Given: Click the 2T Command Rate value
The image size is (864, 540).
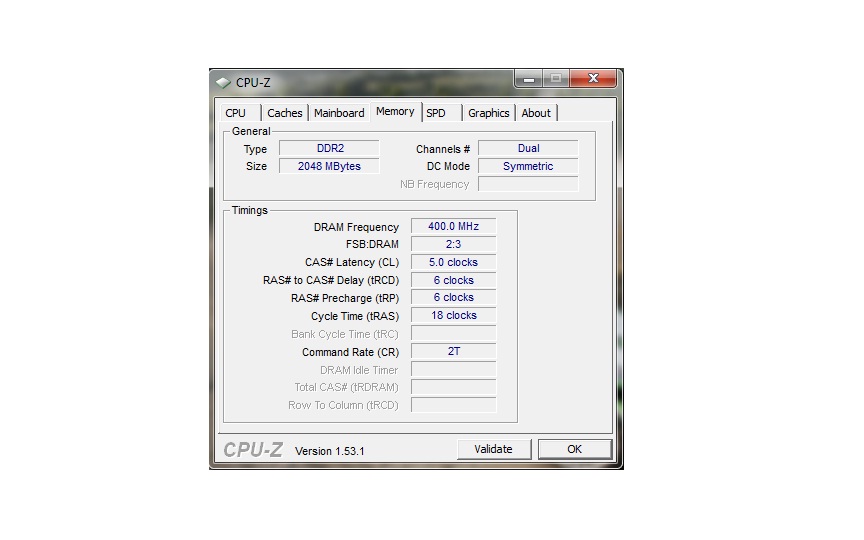Looking at the screenshot, I should click(453, 351).
